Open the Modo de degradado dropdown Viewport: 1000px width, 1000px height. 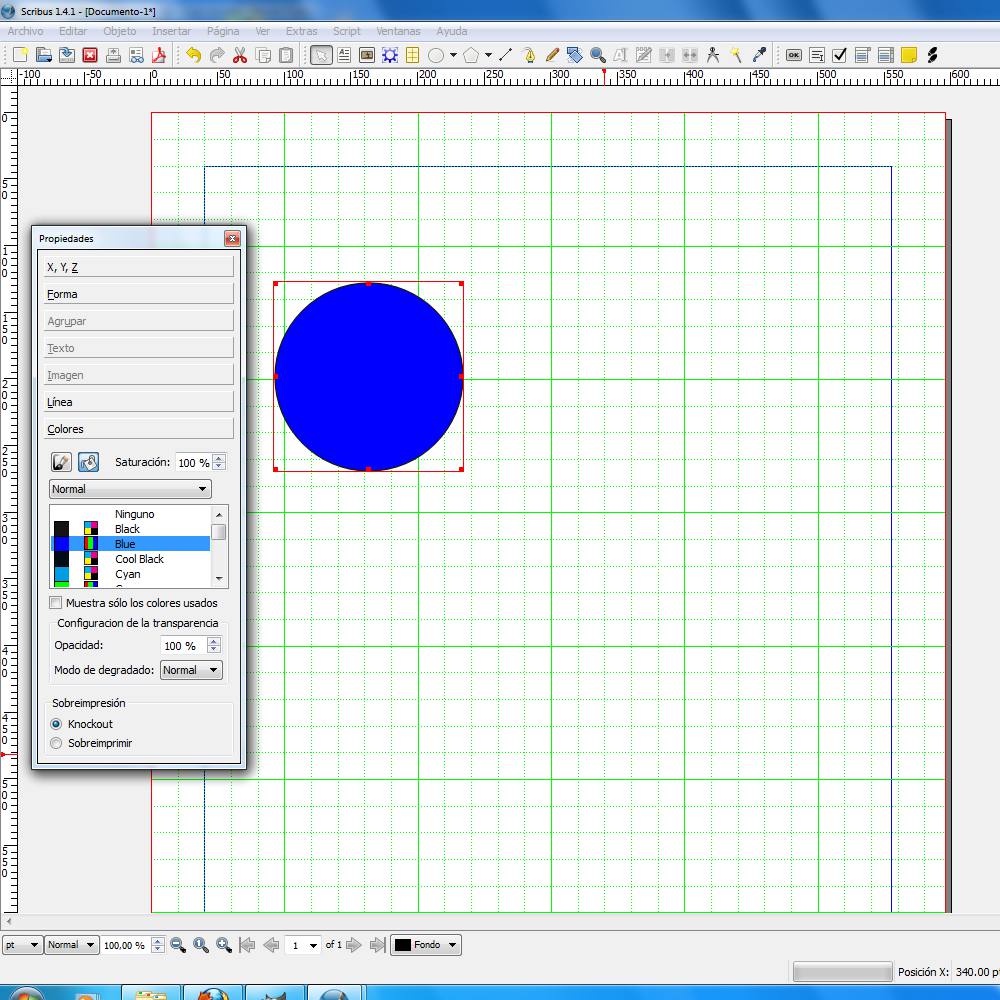[191, 670]
